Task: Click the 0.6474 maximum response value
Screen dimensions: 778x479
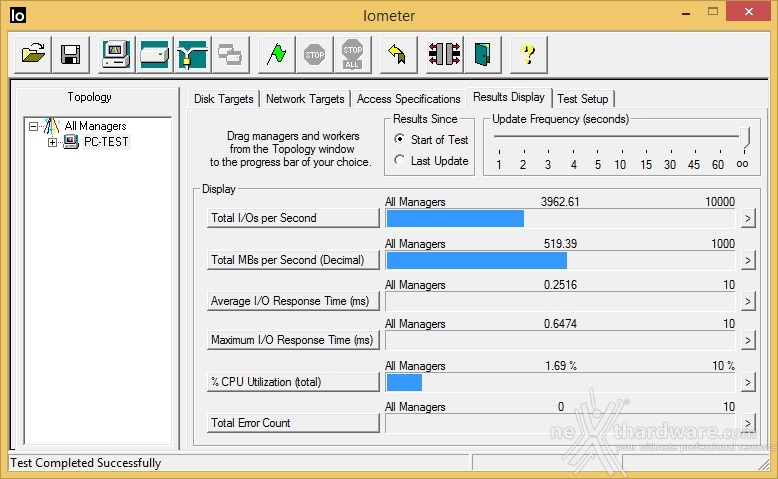Action: [x=560, y=324]
